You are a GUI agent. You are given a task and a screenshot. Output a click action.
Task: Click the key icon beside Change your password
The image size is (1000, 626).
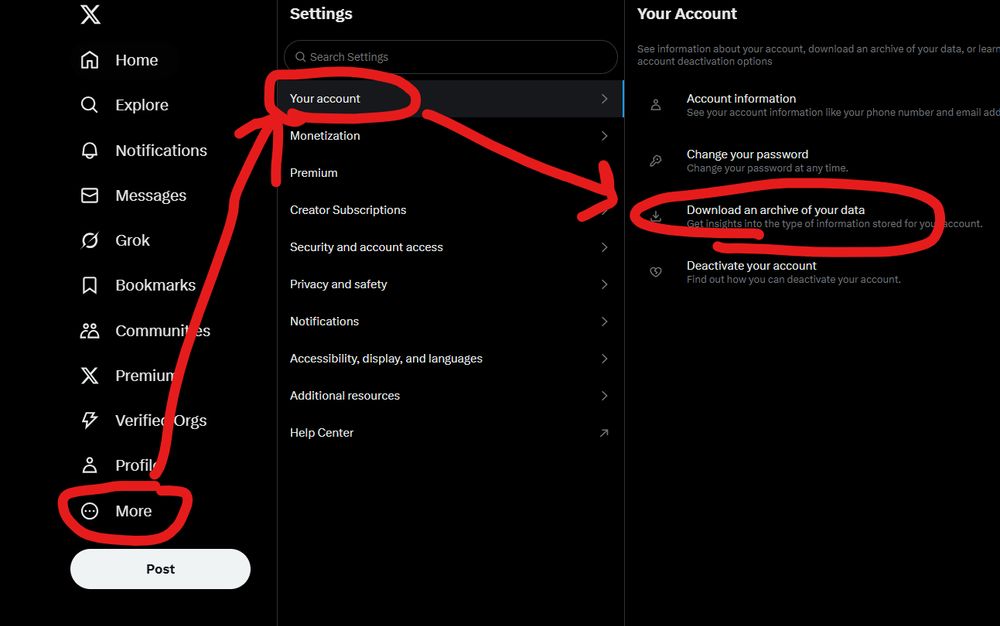tap(656, 161)
